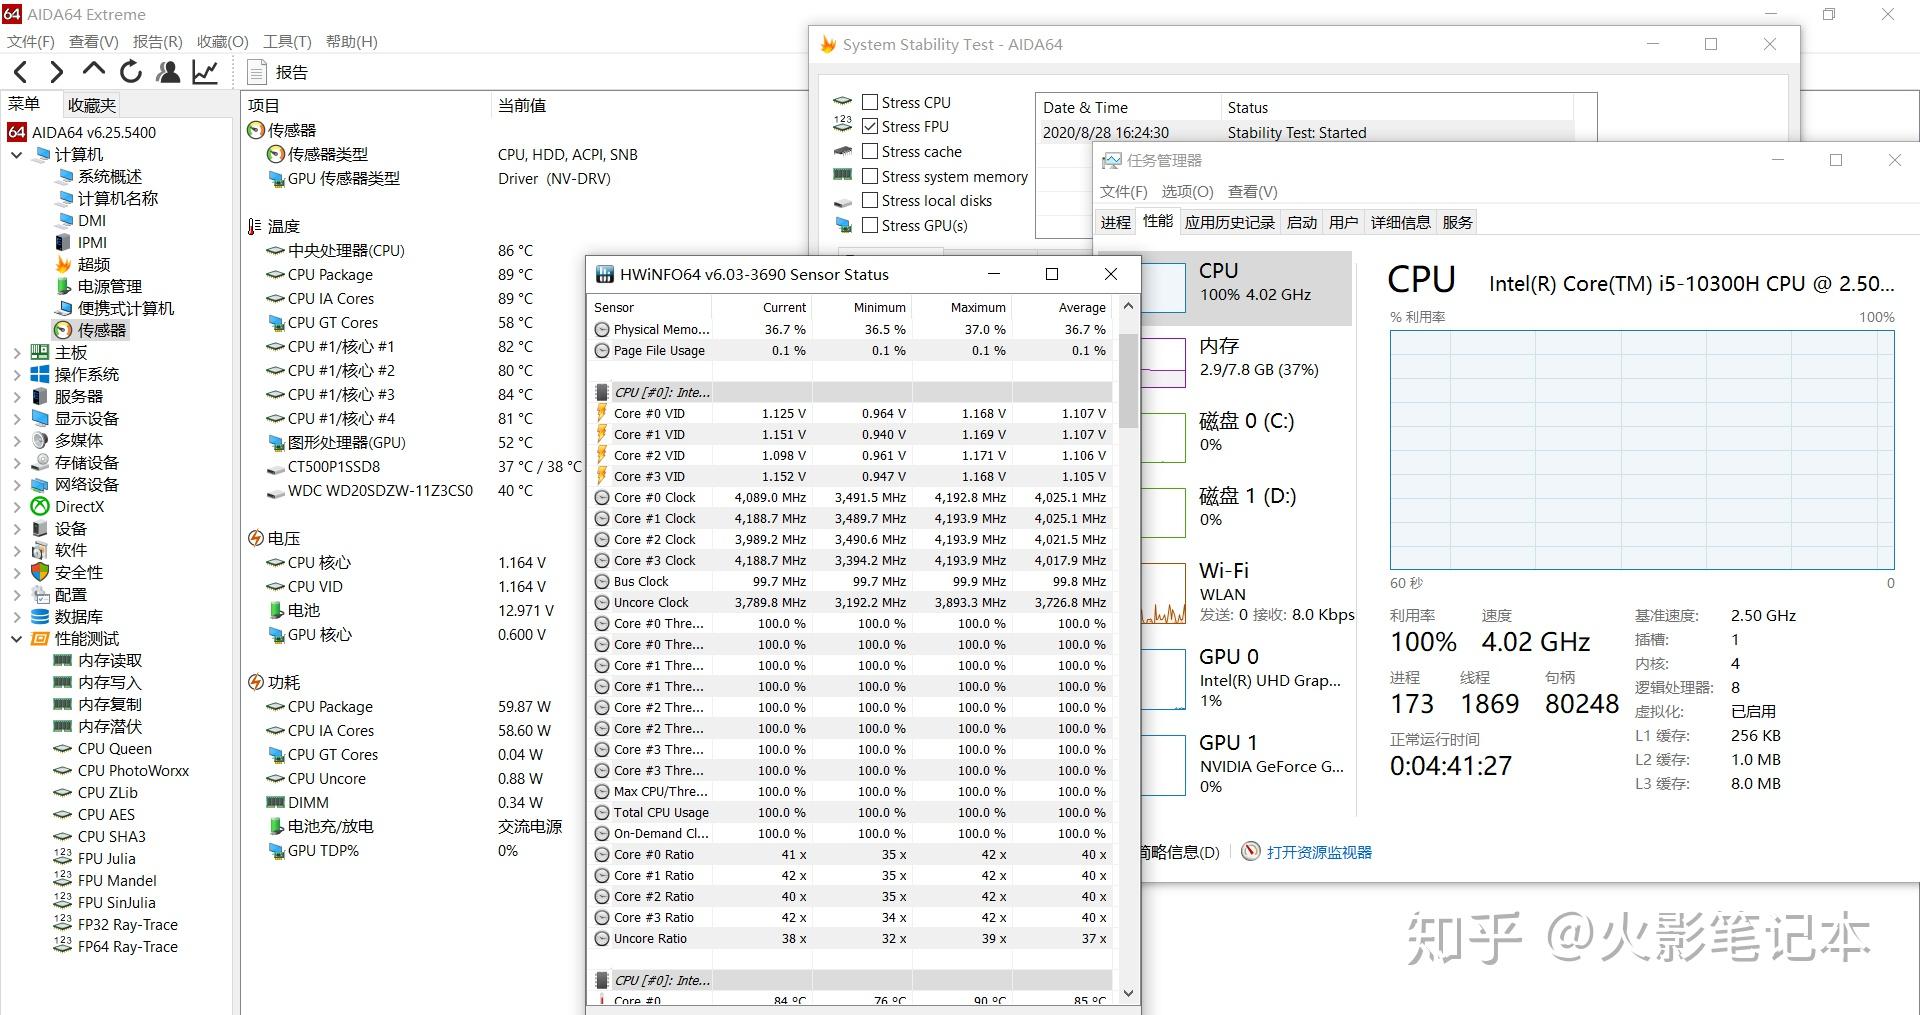Uncheck the Stress FPU checkbox
This screenshot has width=1920, height=1015.
click(x=870, y=126)
